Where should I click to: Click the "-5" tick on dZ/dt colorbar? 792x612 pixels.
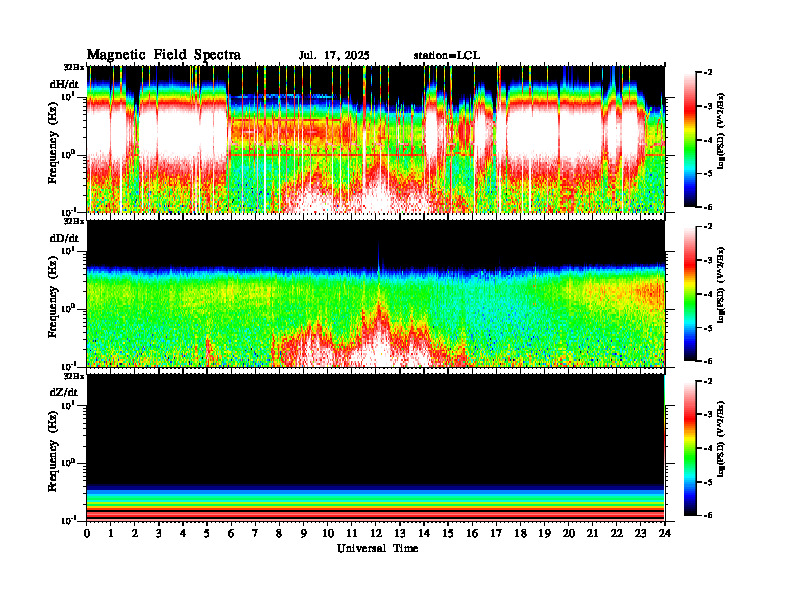click(x=708, y=482)
